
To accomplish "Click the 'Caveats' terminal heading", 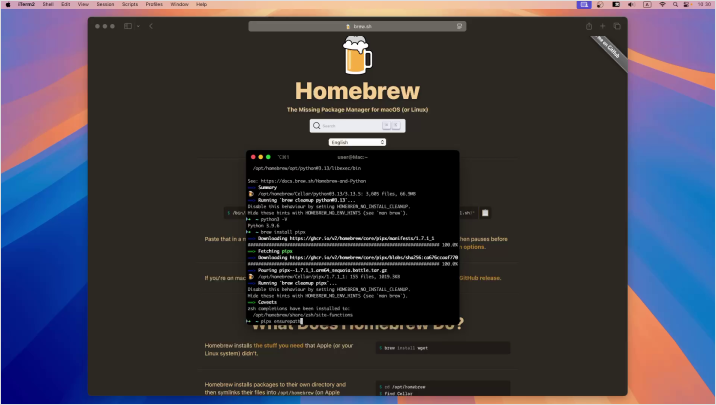I will pos(267,302).
